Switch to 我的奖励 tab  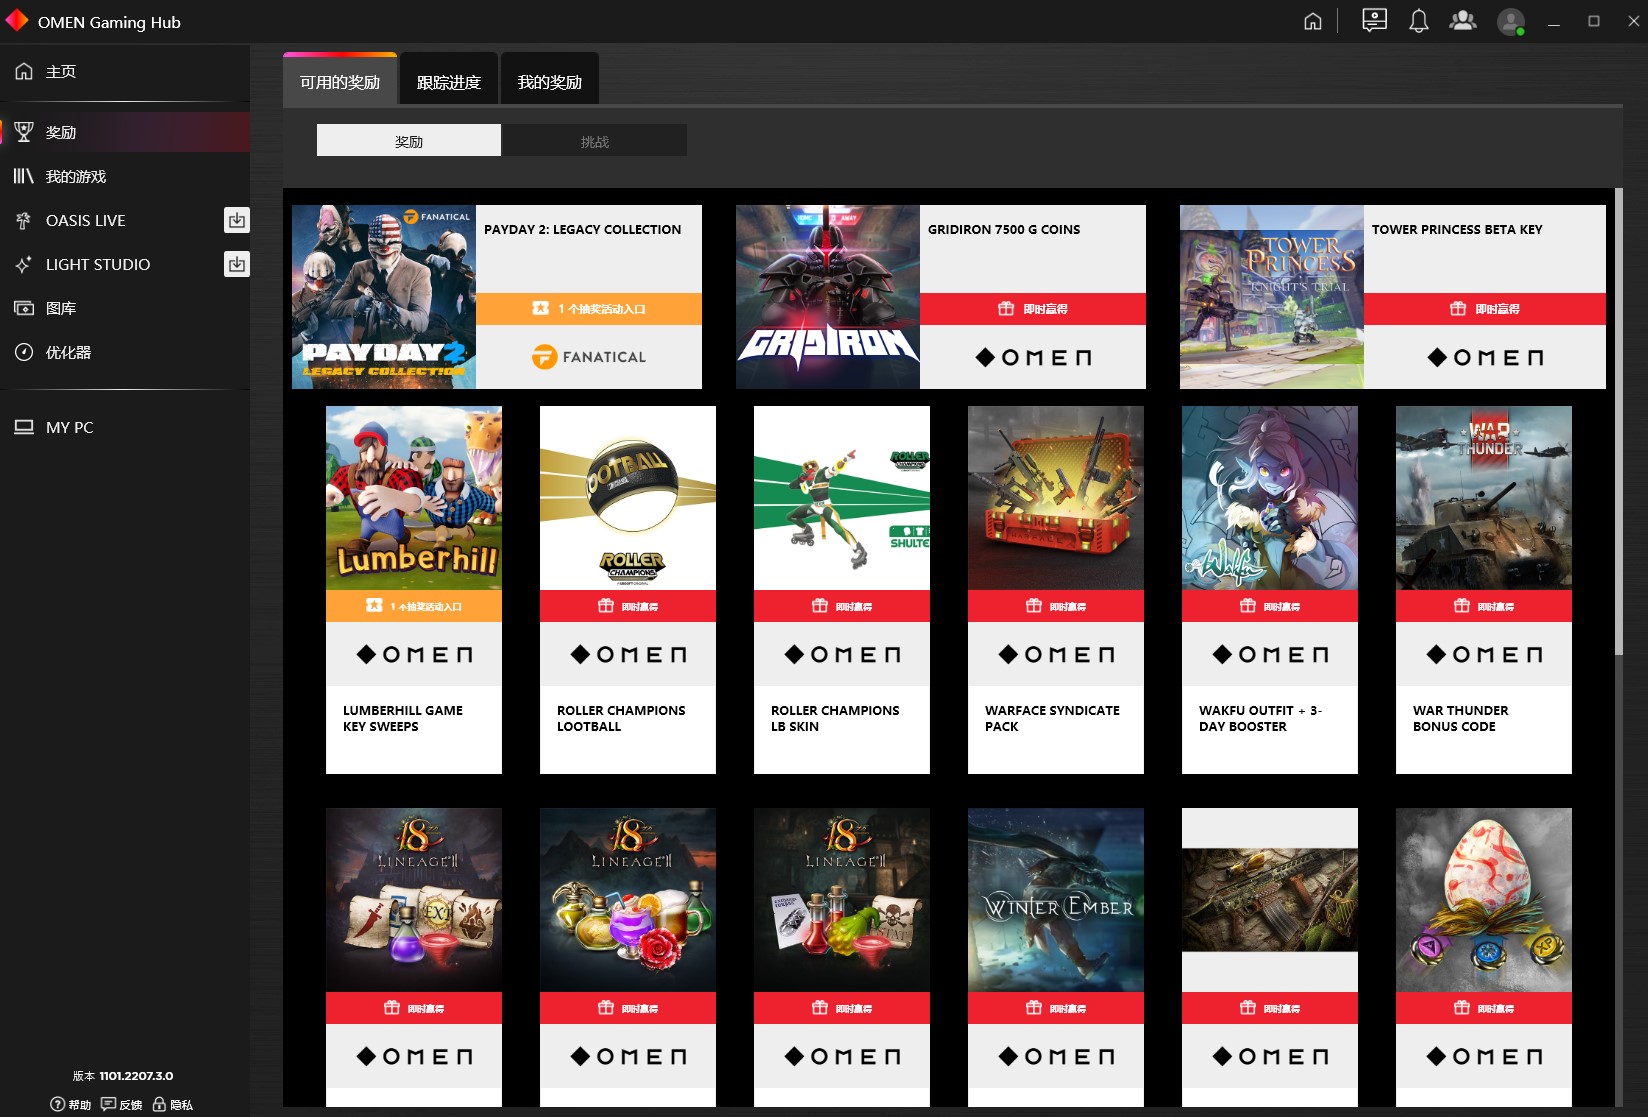(550, 80)
